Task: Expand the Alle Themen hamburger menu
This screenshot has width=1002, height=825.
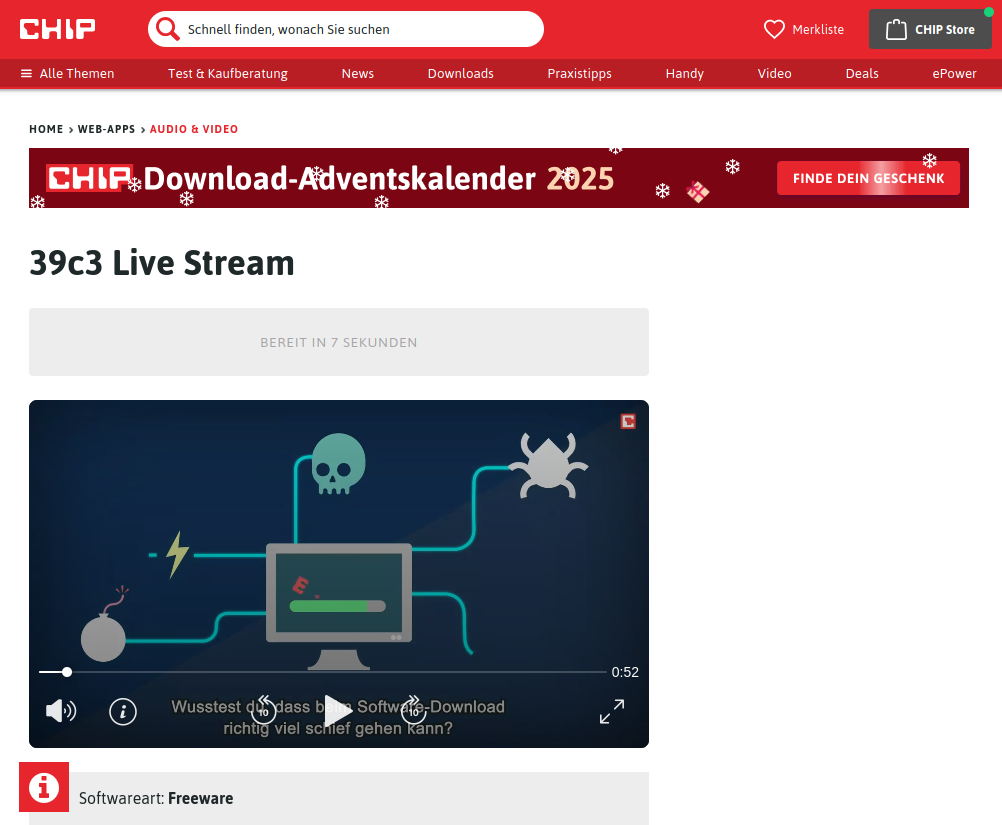Action: [x=27, y=74]
